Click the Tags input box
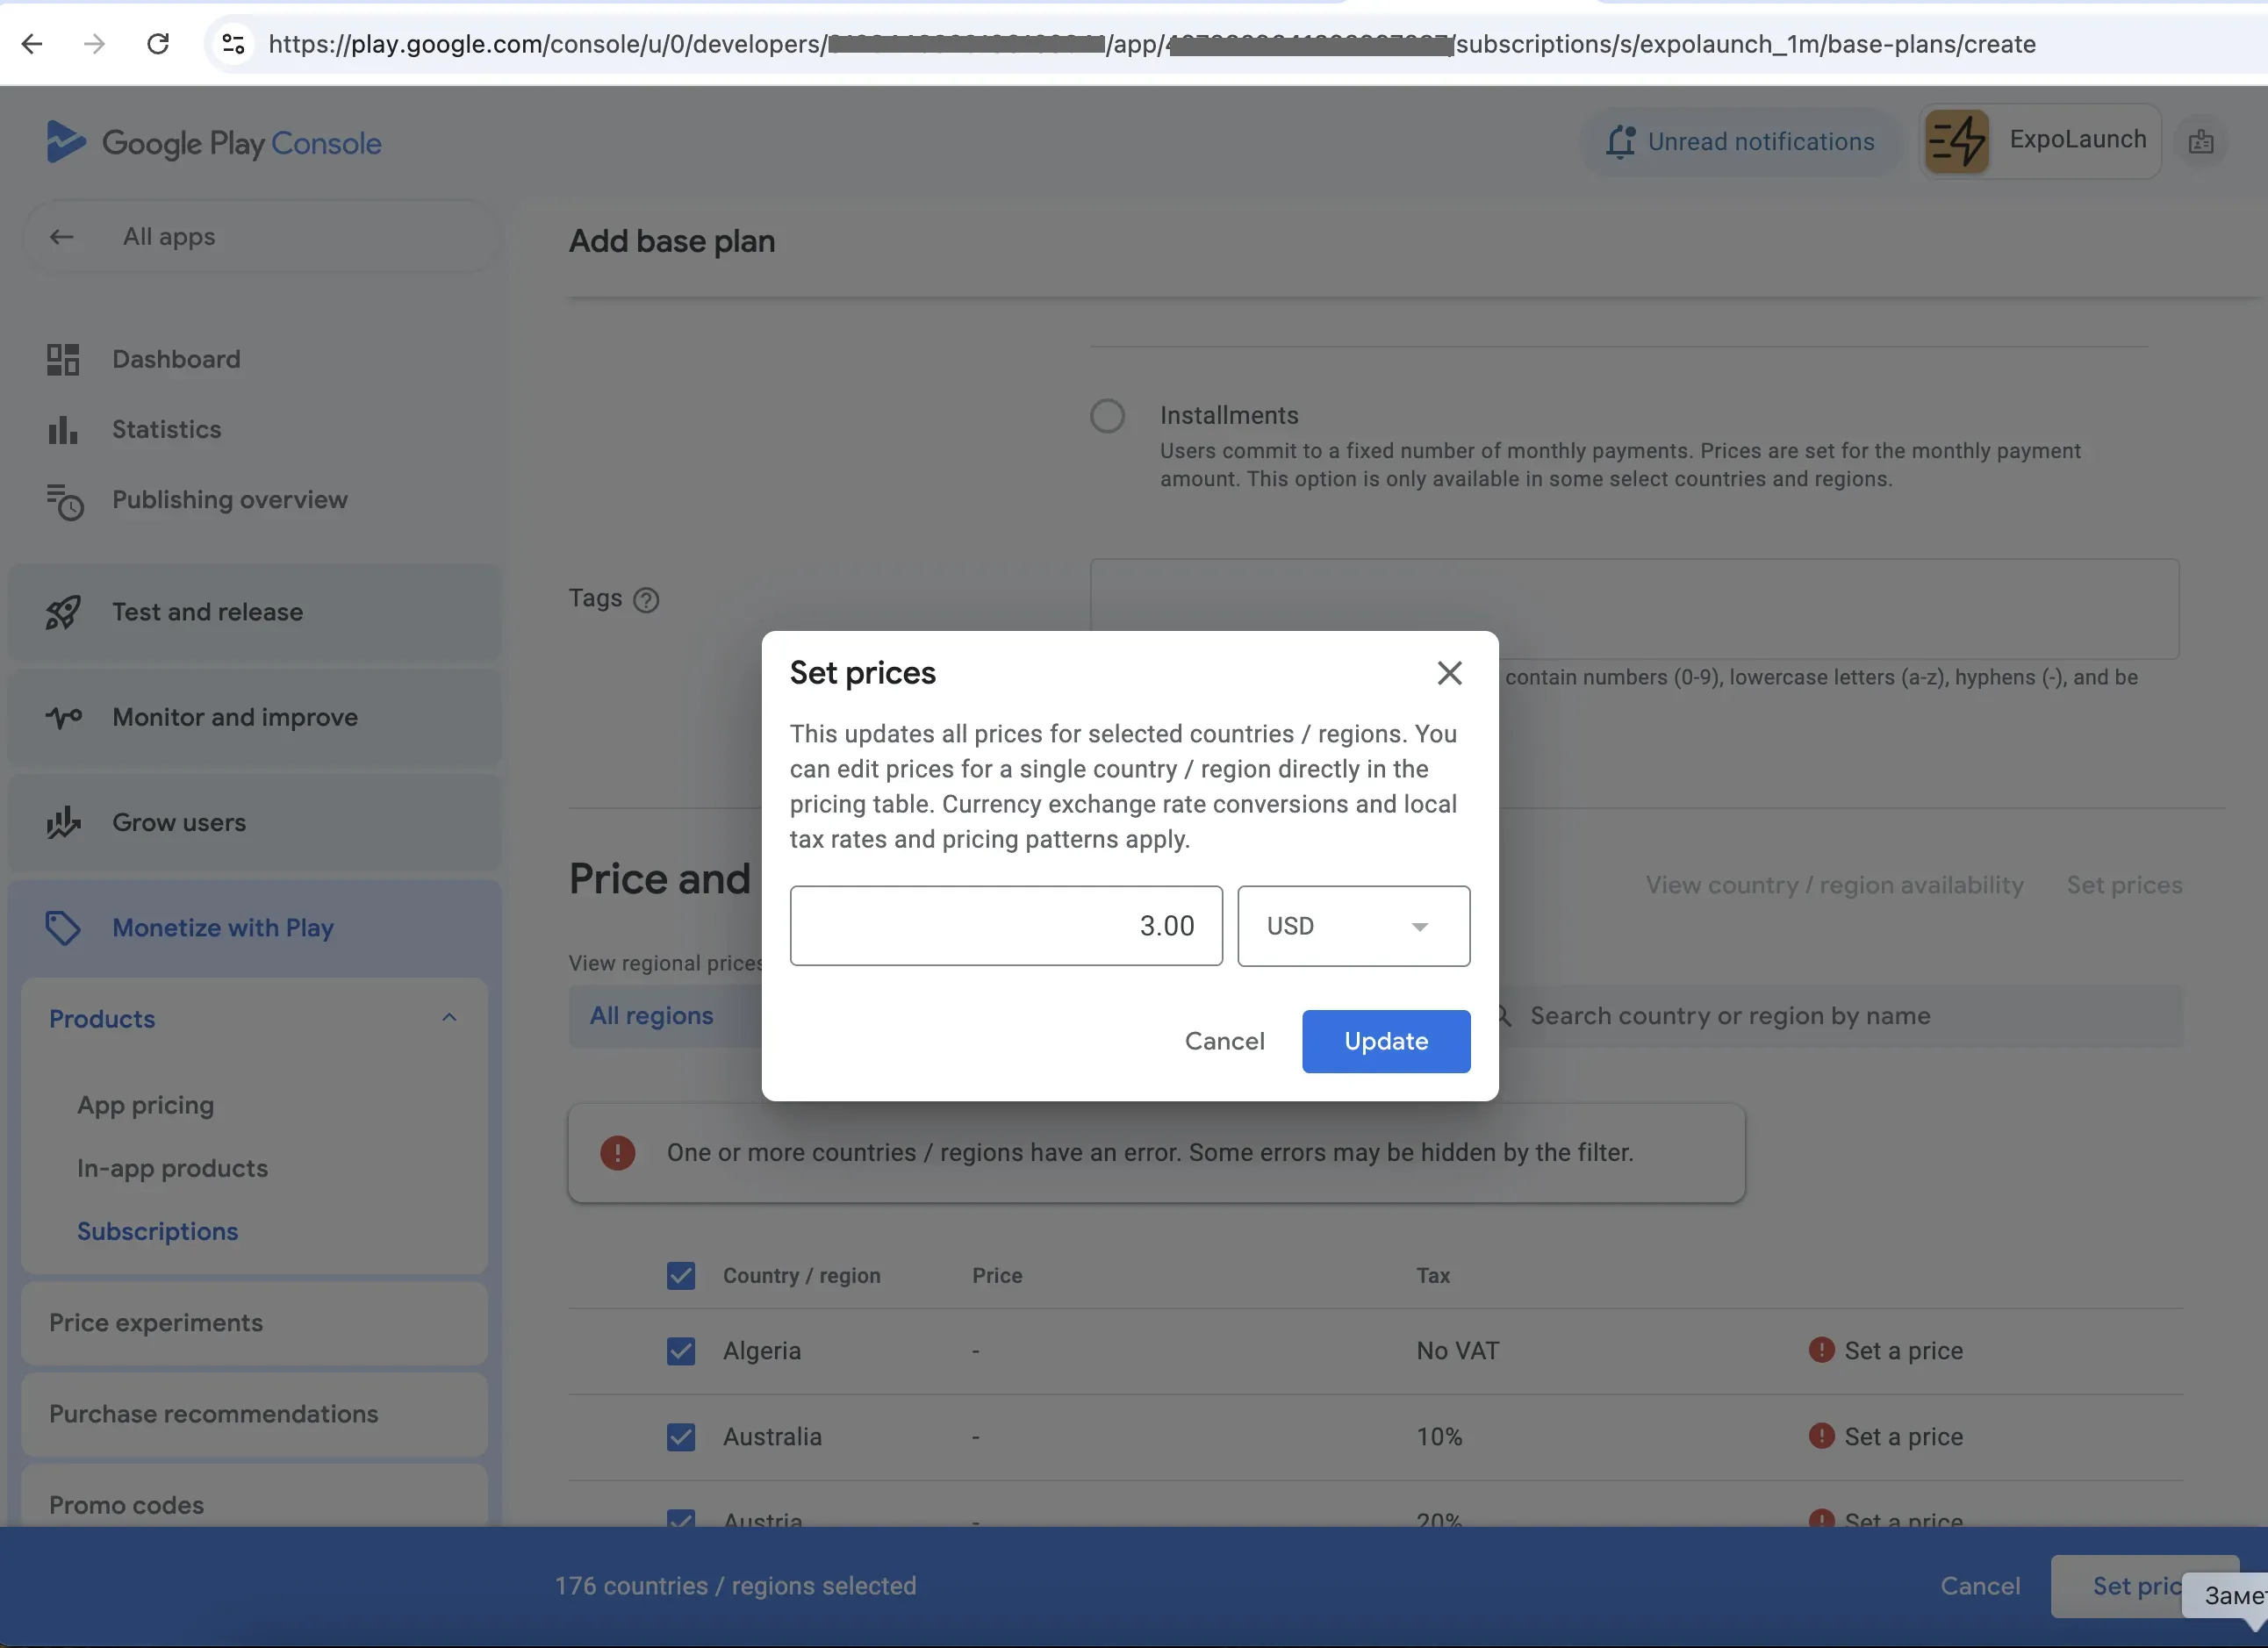 tap(1634, 609)
